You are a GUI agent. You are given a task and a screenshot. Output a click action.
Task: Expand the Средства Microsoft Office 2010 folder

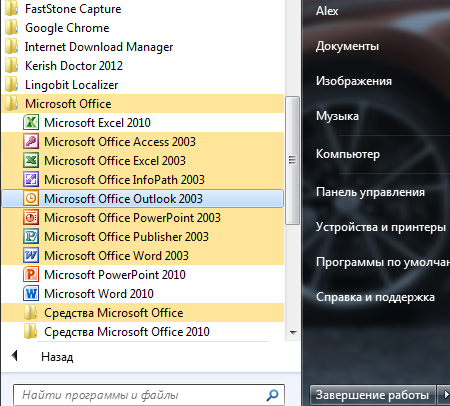[142, 332]
